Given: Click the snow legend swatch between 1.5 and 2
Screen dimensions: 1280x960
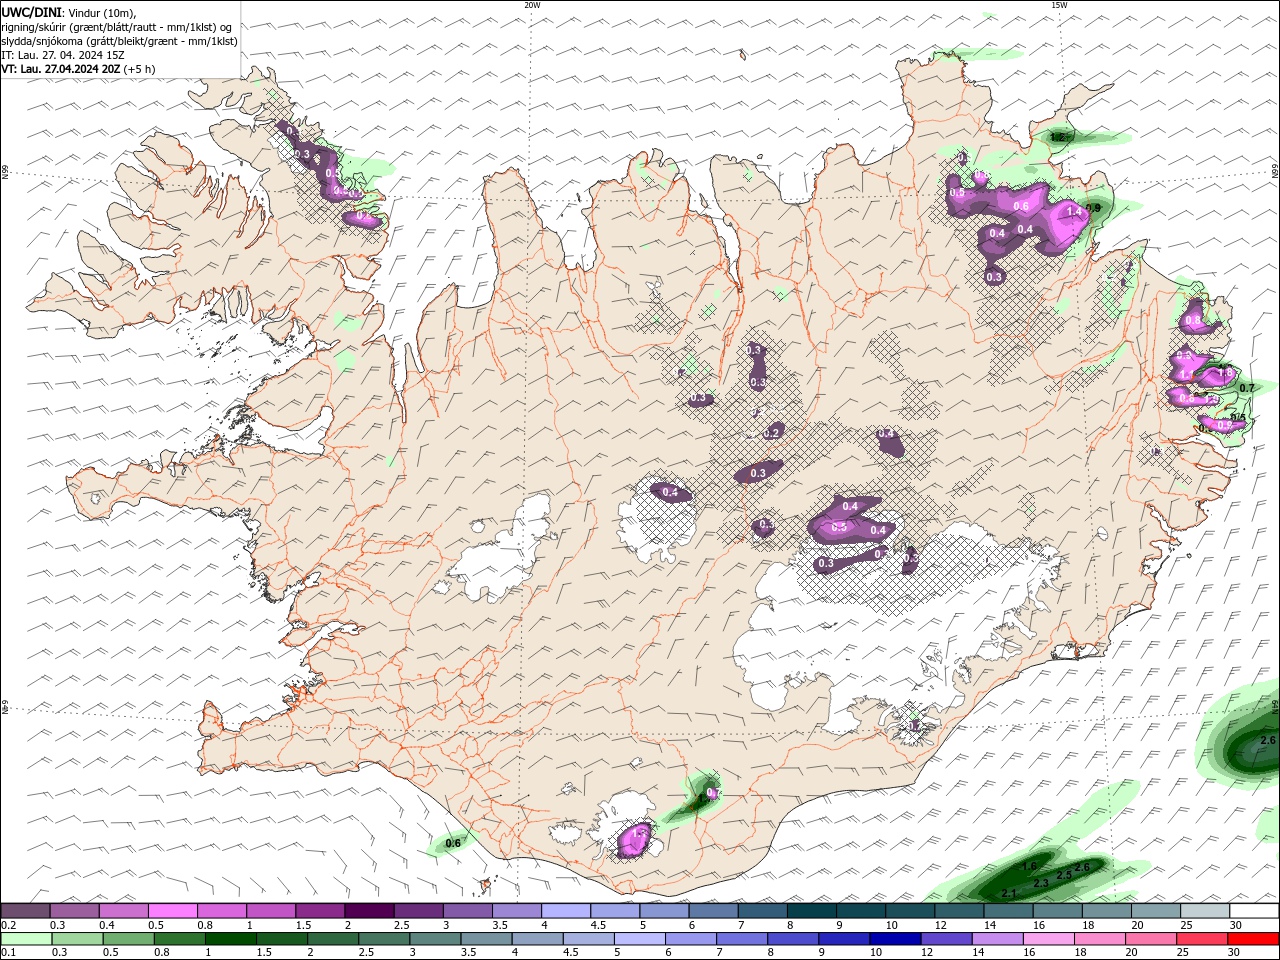Looking at the screenshot, I should click(x=320, y=911).
